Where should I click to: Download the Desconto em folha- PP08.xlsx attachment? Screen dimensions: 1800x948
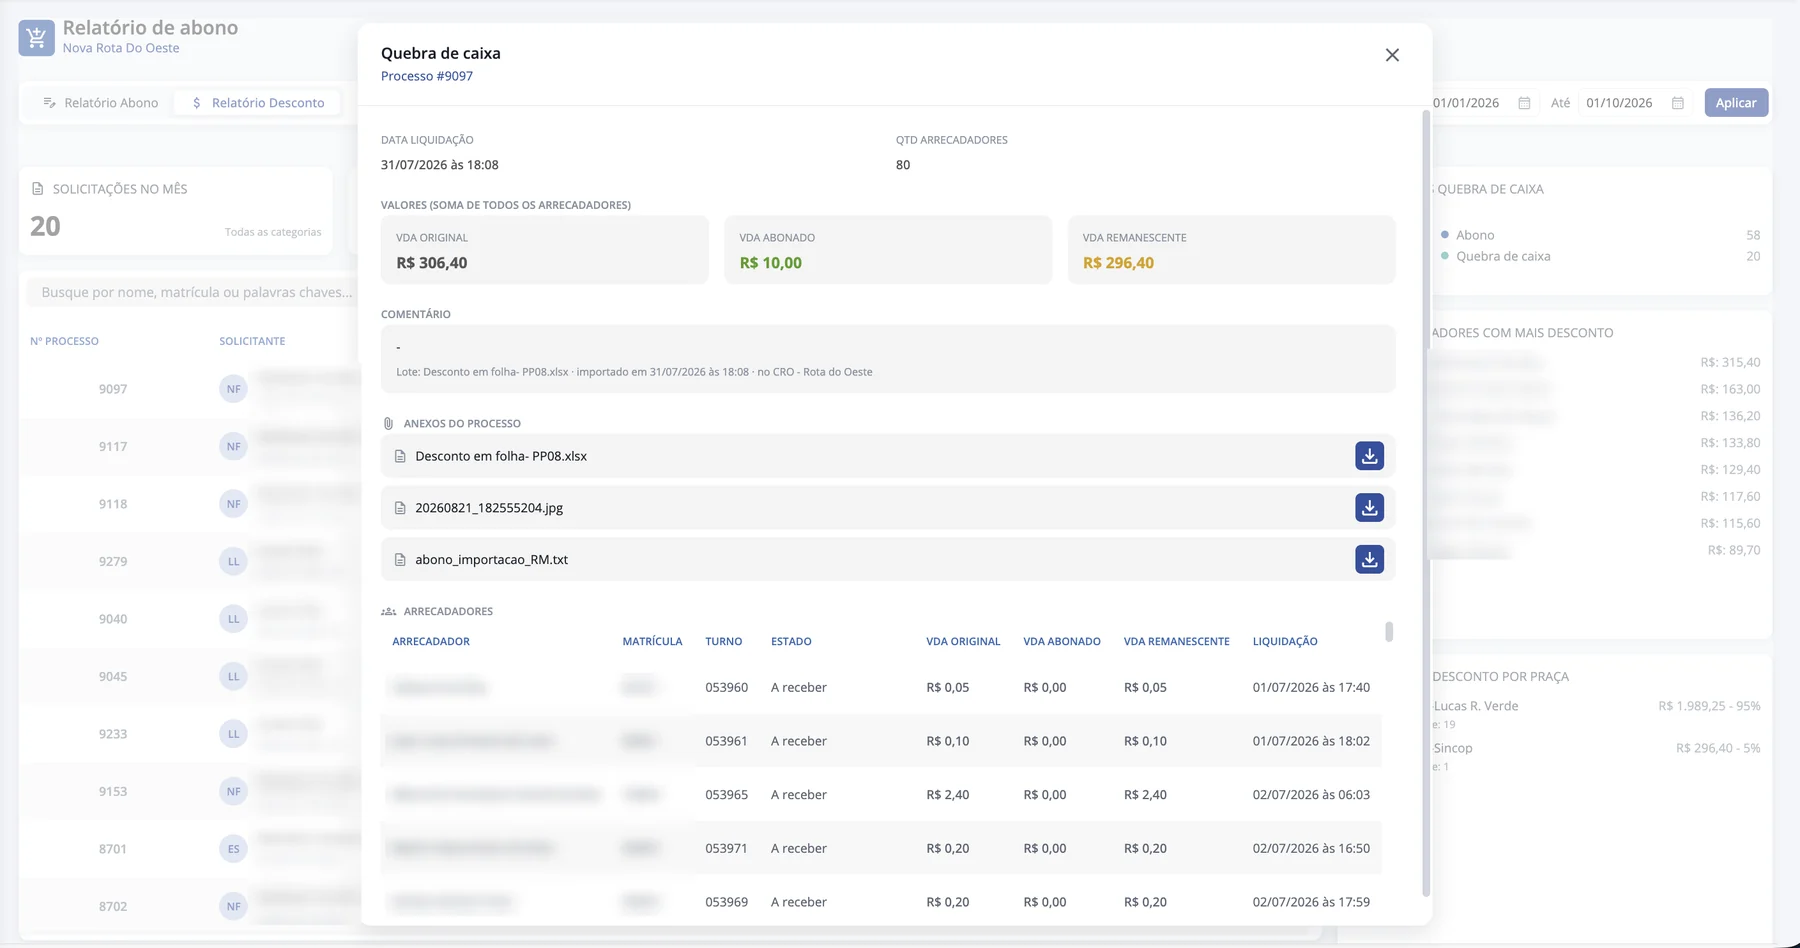click(x=1369, y=456)
